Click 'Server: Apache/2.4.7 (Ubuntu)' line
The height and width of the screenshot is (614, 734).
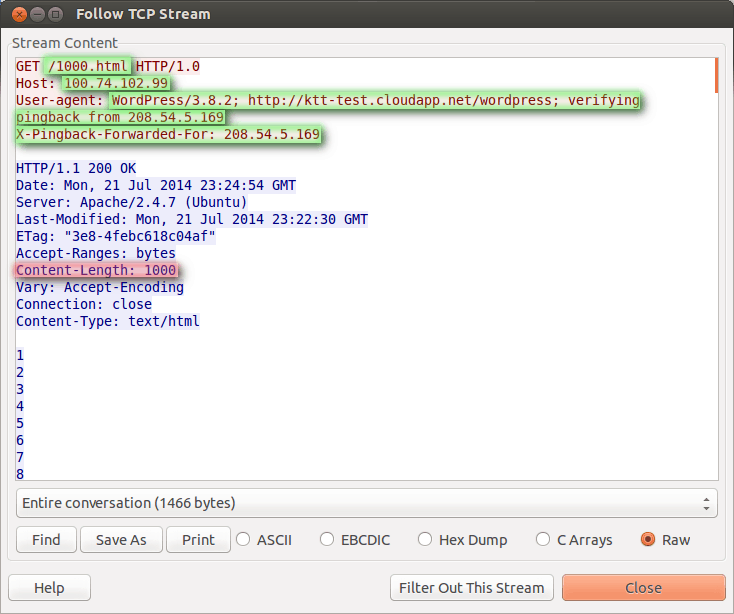pyautogui.click(x=132, y=202)
